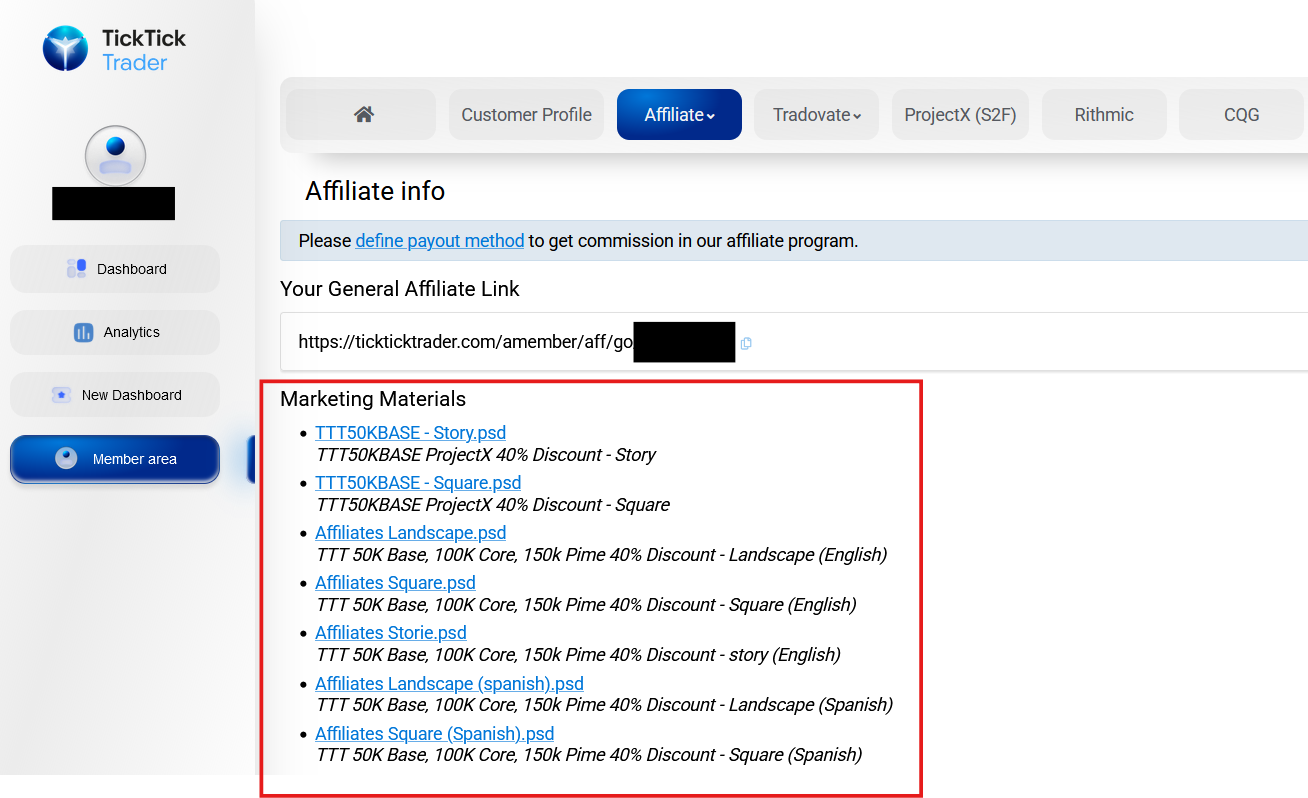Click the TickTick Trader logo
1308x798 pixels.
pyautogui.click(x=114, y=49)
